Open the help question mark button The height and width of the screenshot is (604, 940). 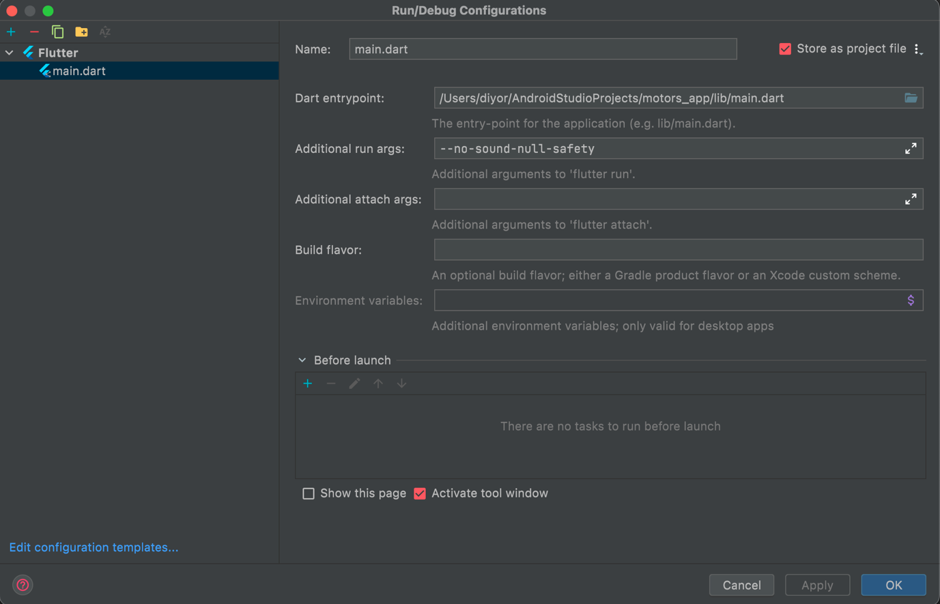pos(22,585)
